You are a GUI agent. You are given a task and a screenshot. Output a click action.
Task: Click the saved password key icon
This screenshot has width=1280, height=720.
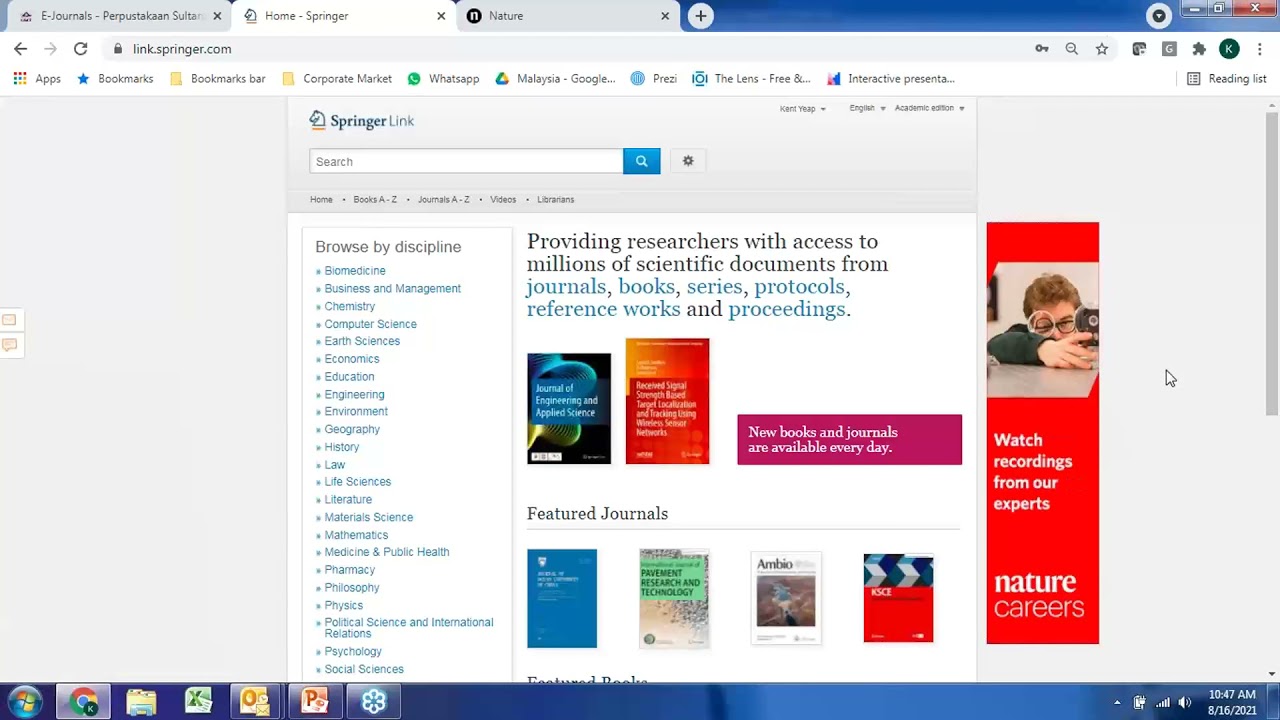click(x=1042, y=49)
